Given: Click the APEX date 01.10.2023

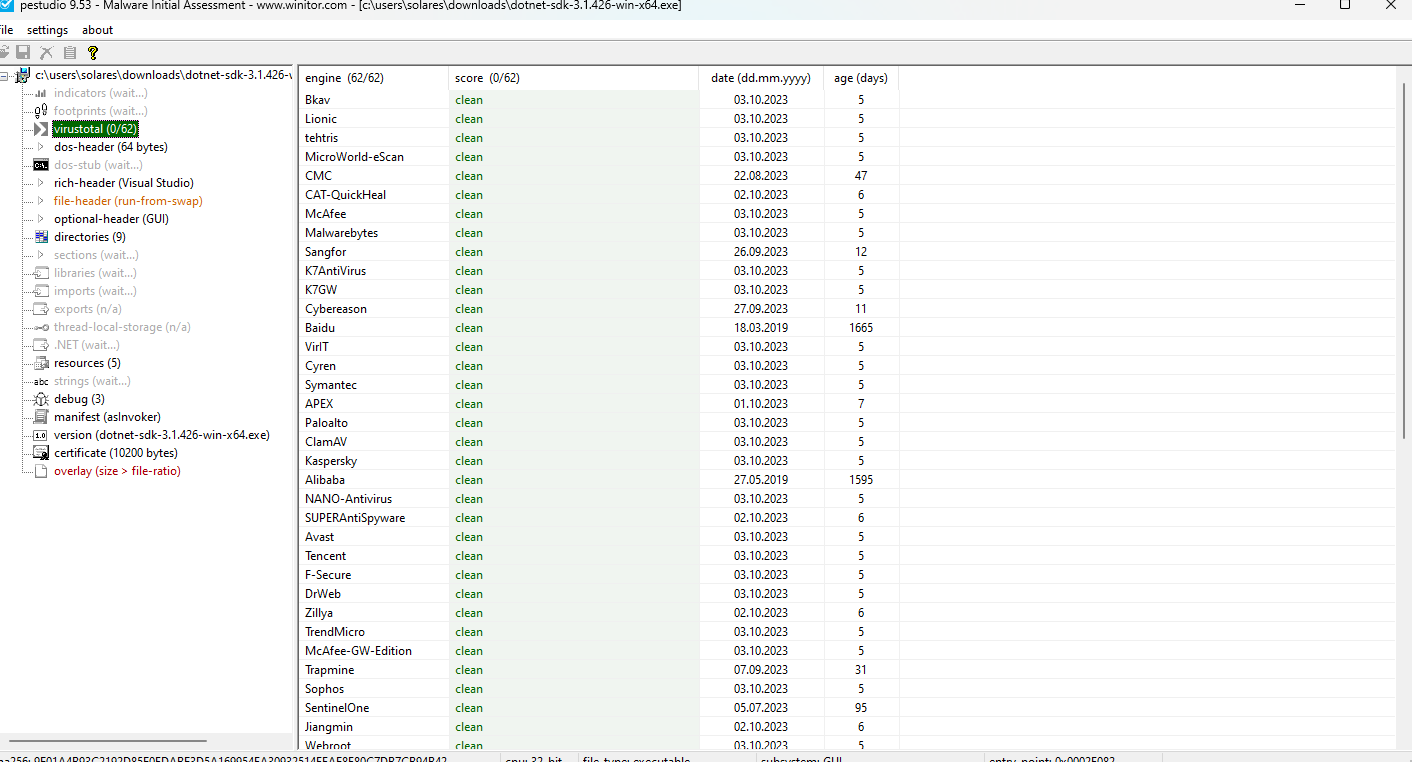Looking at the screenshot, I should click(x=761, y=404).
